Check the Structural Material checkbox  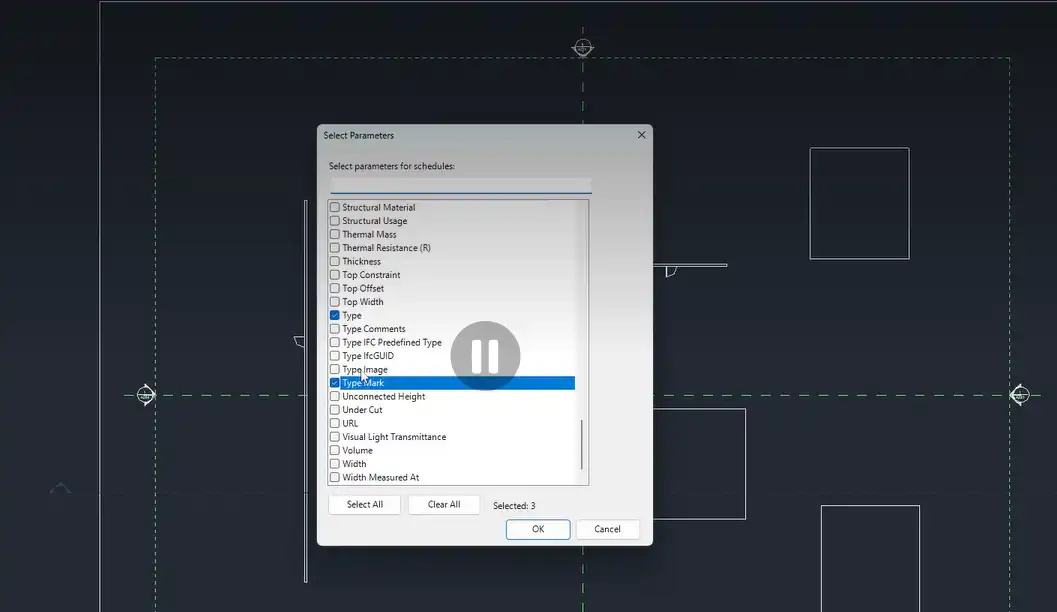tap(334, 208)
